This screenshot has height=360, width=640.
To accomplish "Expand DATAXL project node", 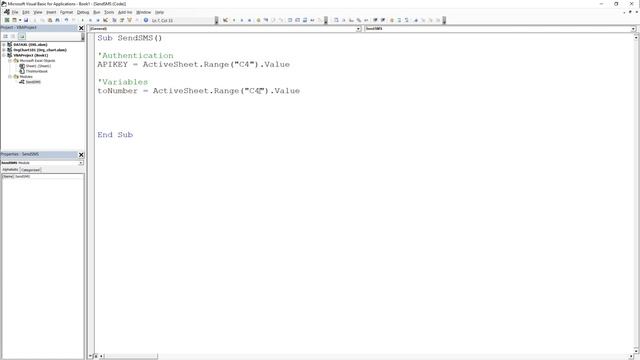I will (x=4, y=44).
